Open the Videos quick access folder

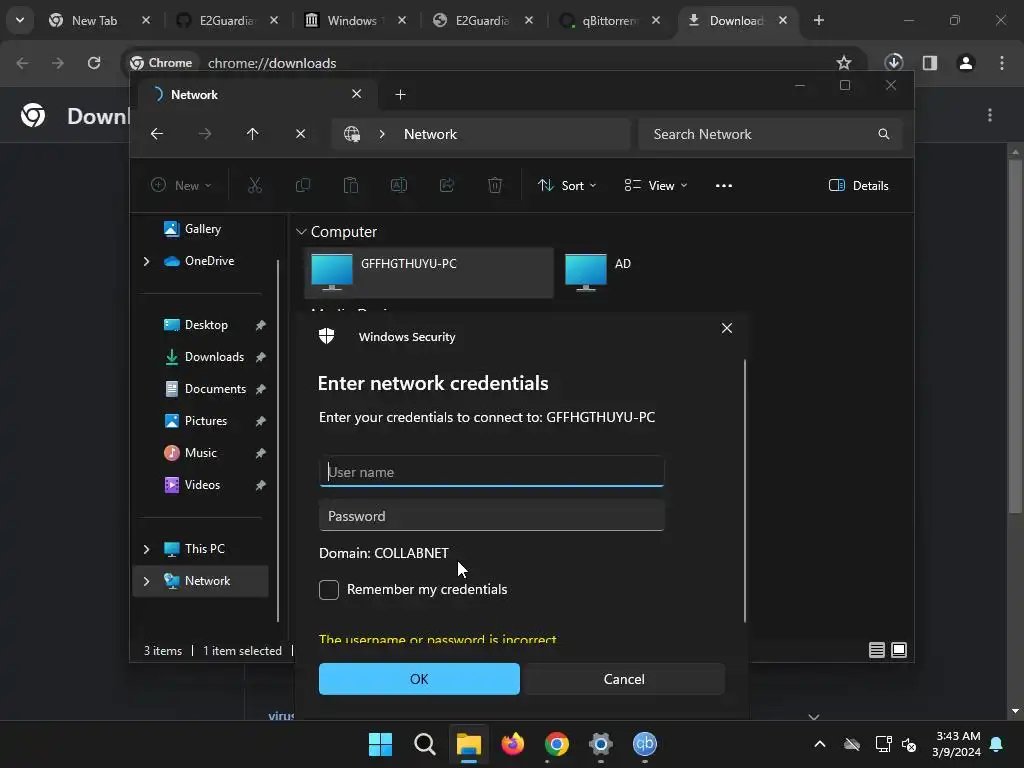pos(202,485)
